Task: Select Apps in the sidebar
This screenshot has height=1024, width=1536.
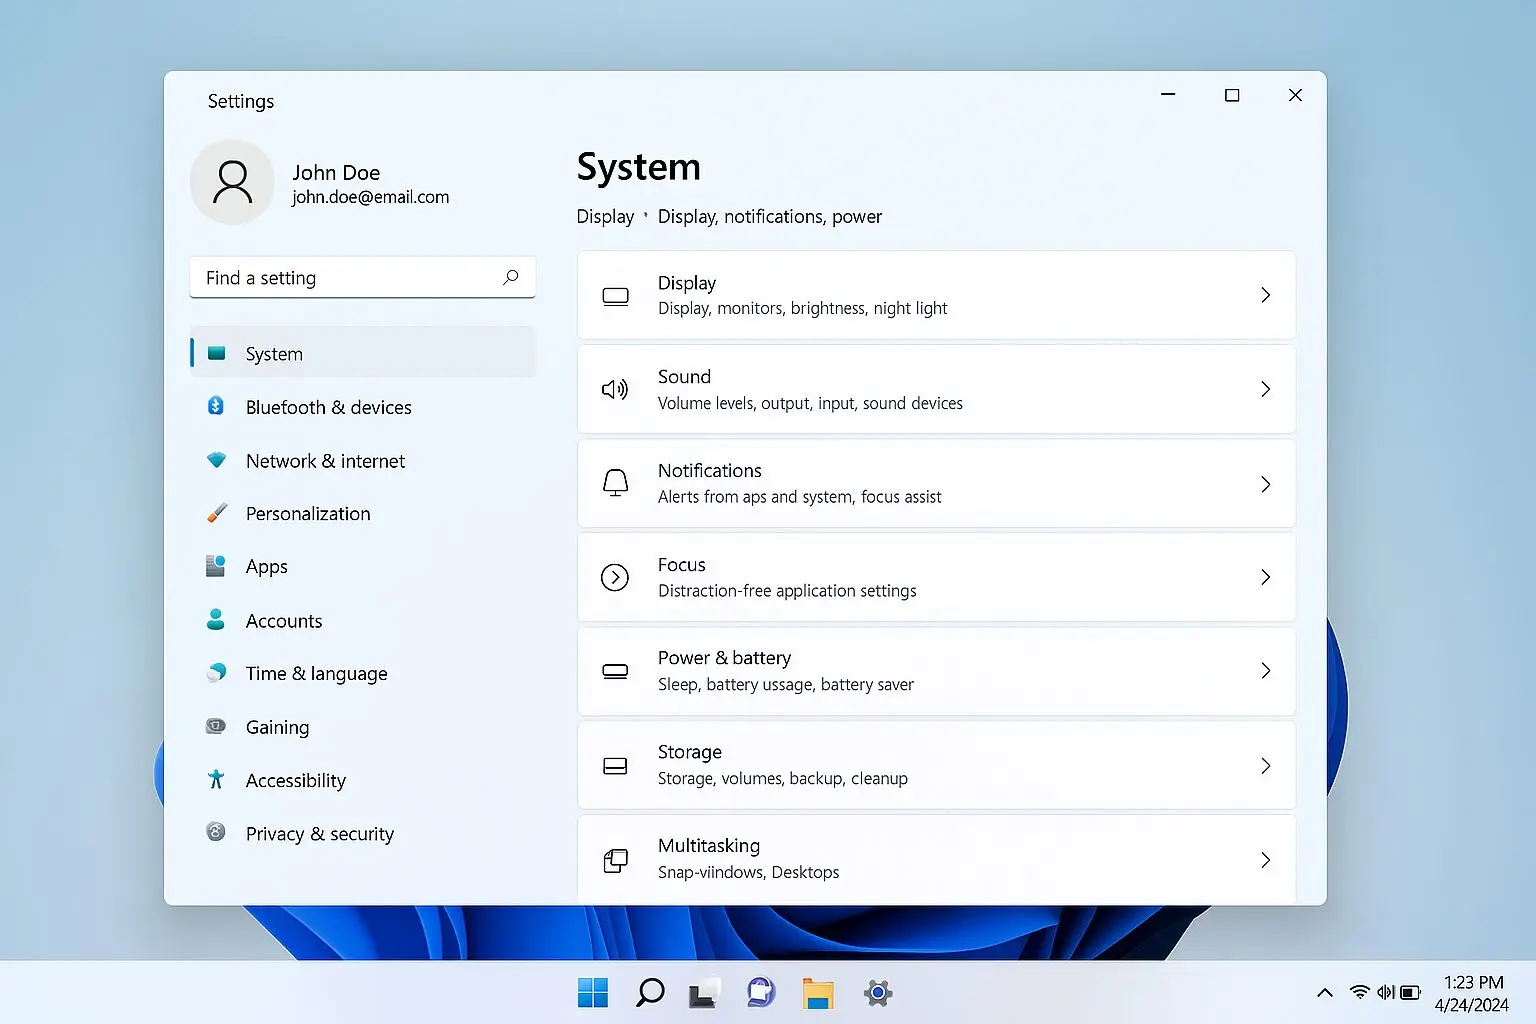Action: click(266, 567)
